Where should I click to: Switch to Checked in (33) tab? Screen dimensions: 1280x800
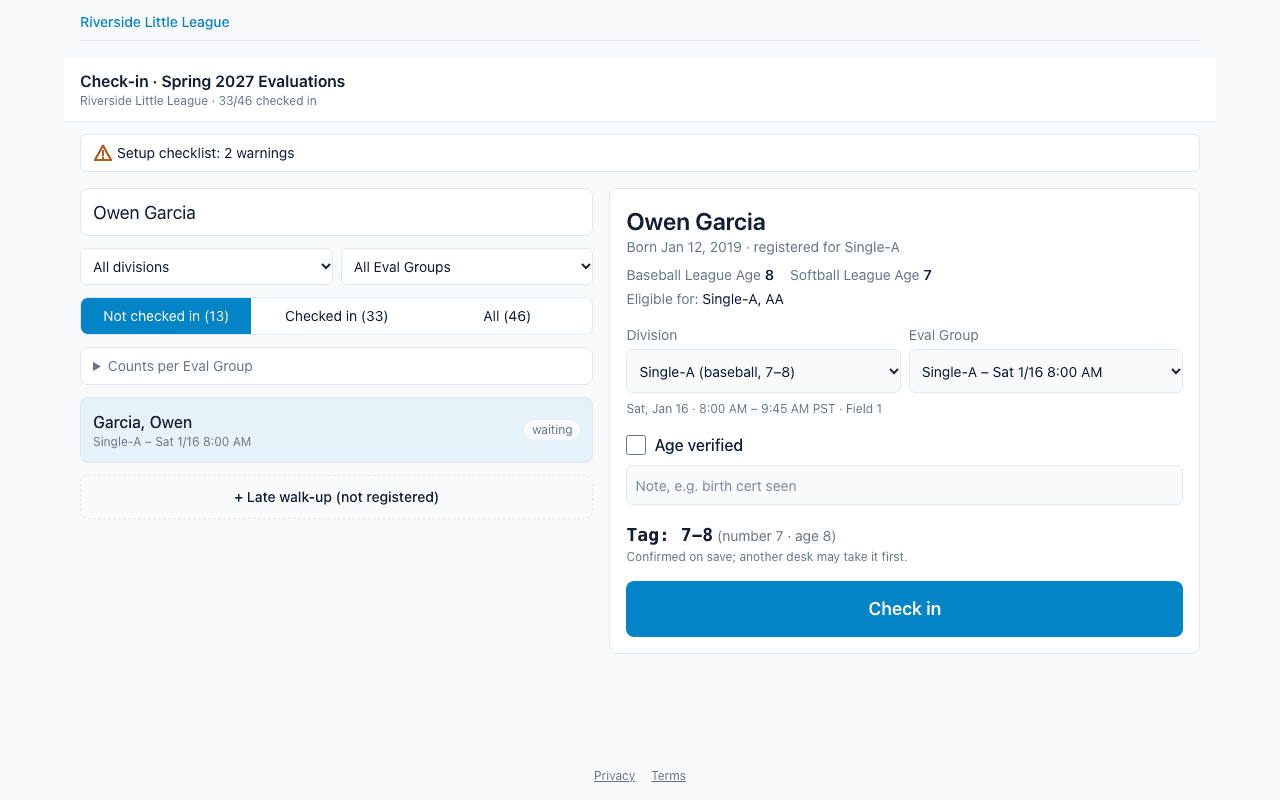[336, 316]
